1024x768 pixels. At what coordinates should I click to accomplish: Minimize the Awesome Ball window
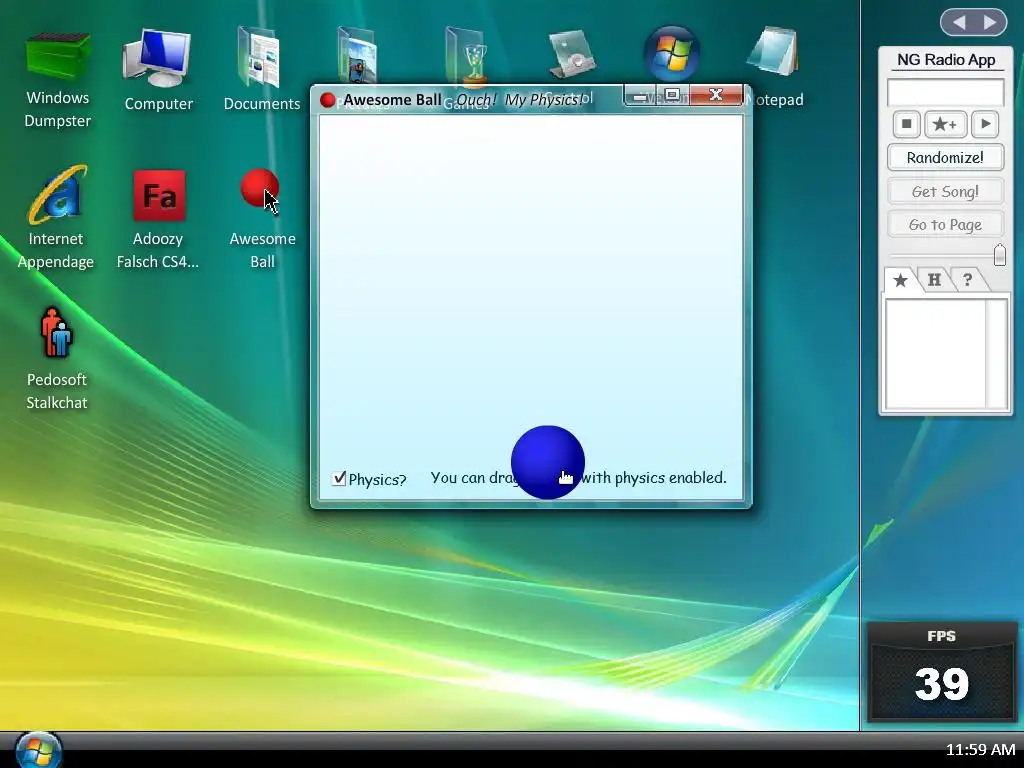(640, 97)
